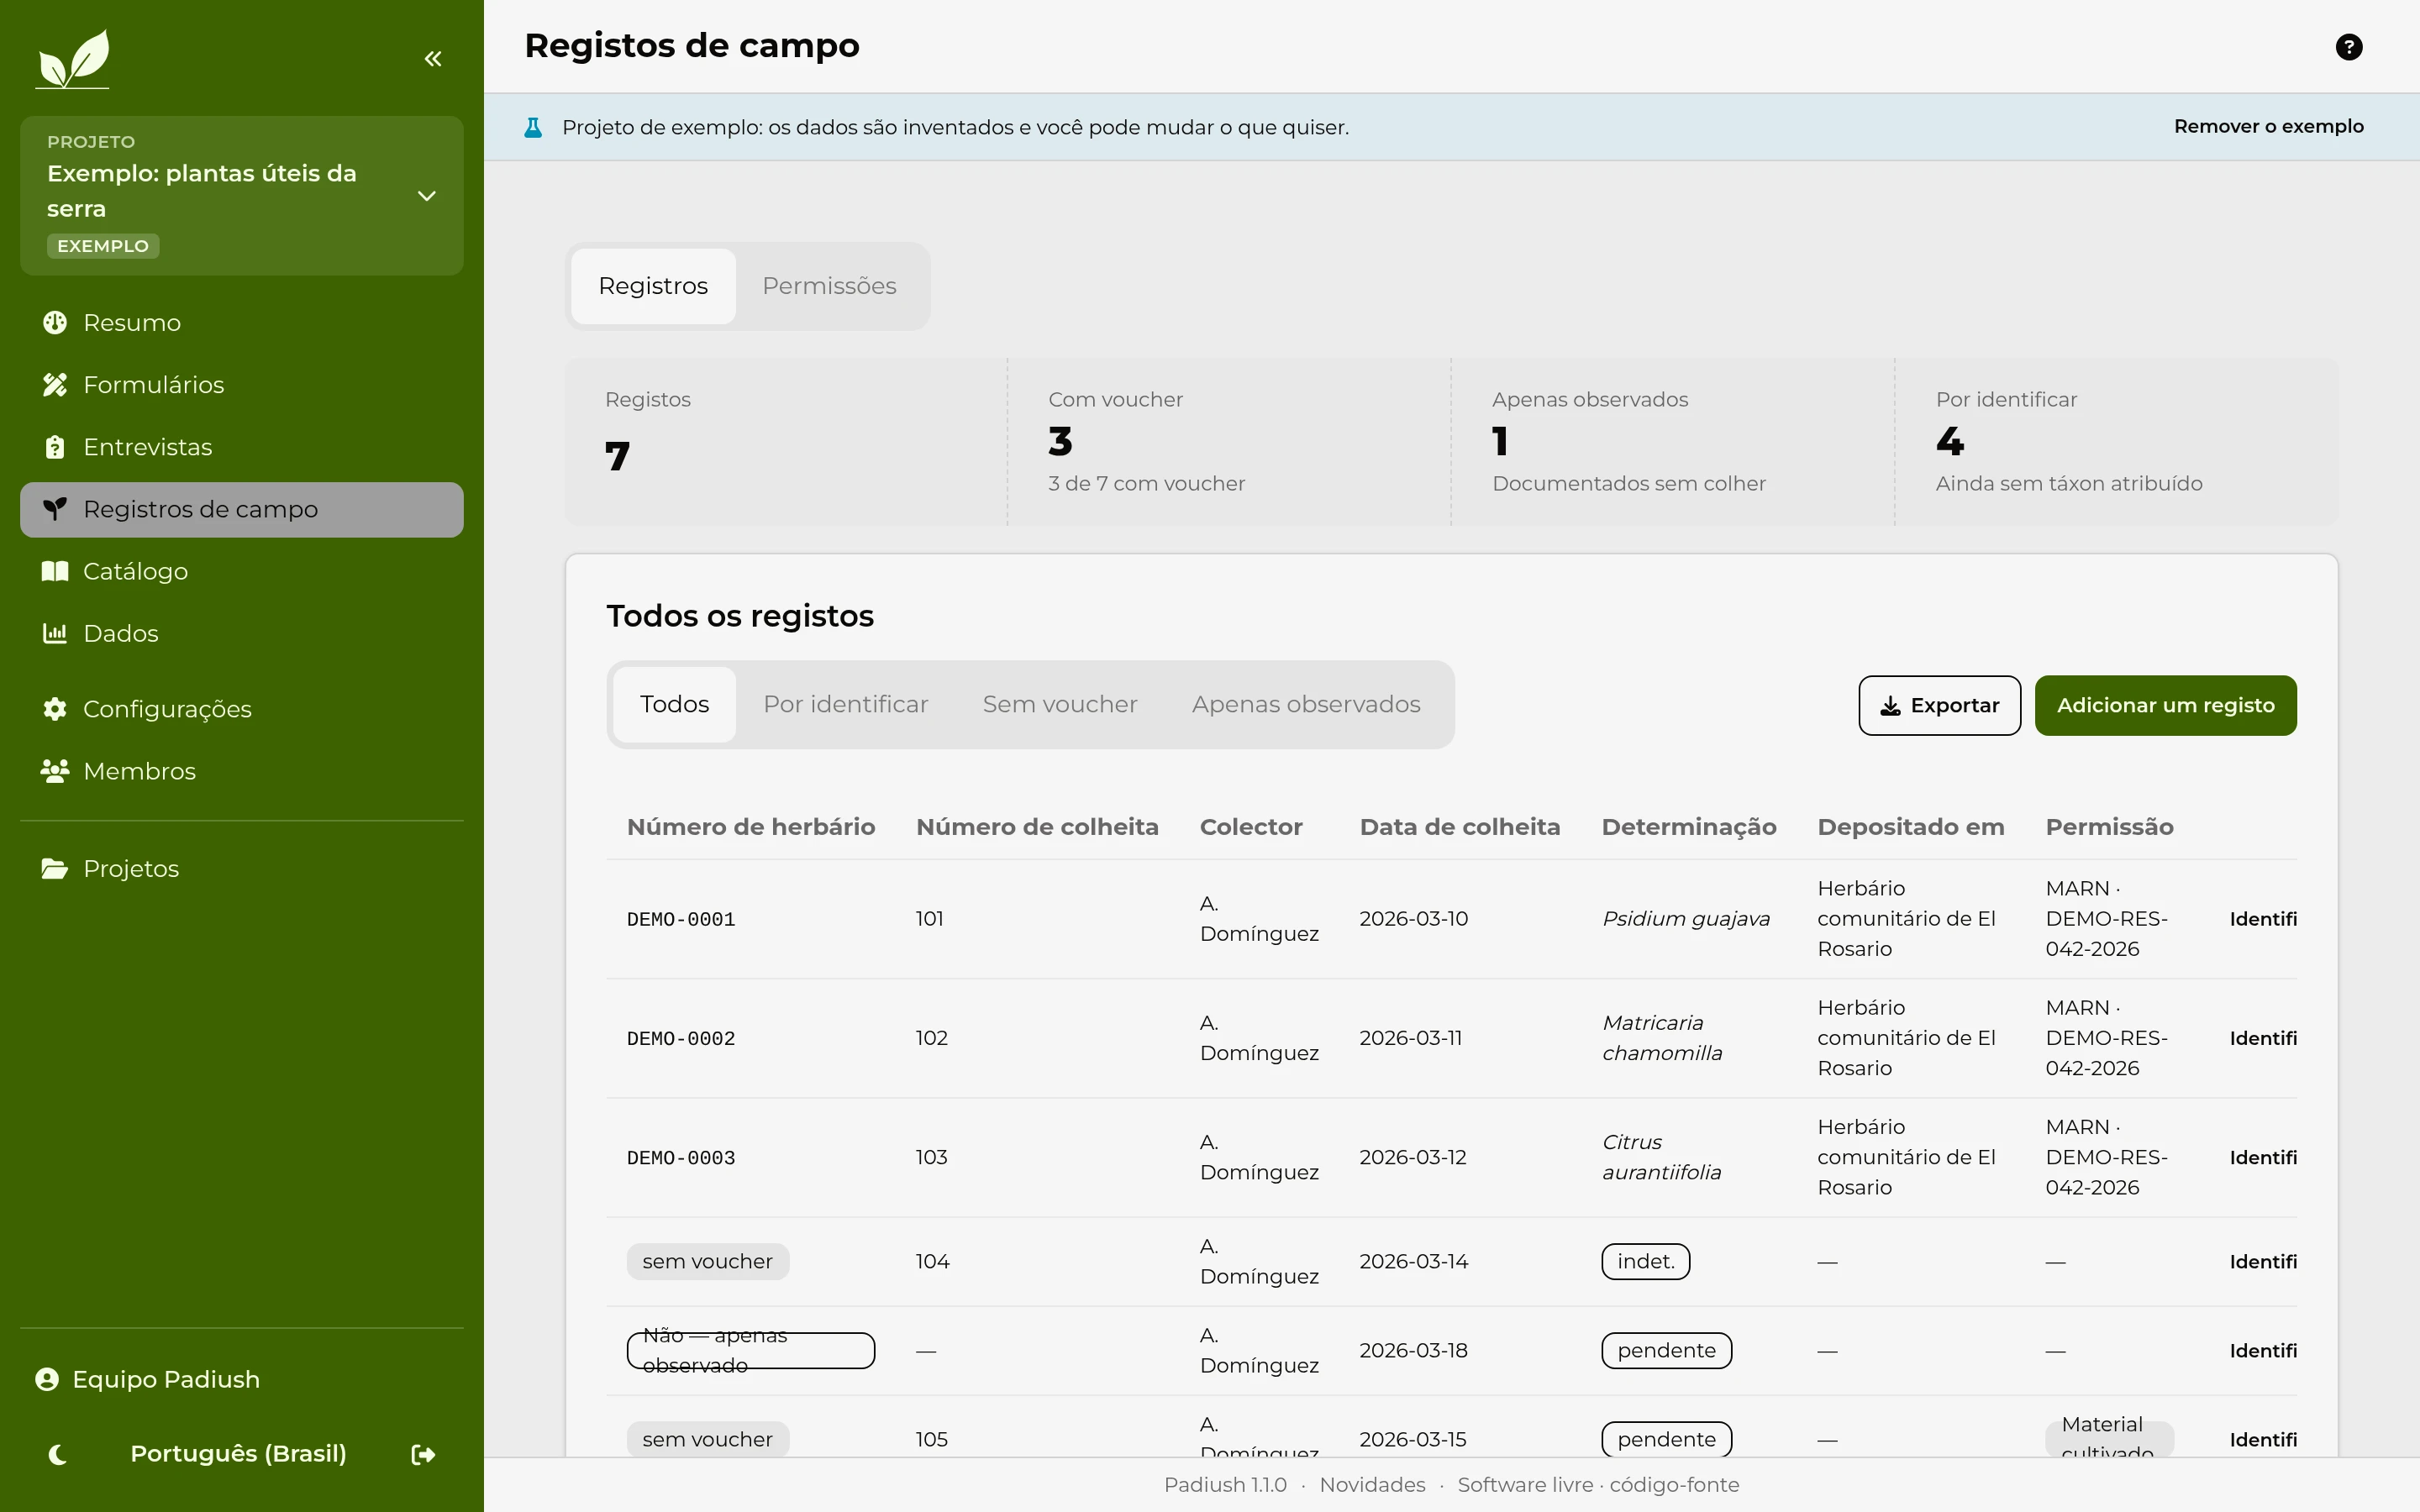The image size is (2420, 1512).
Task: Click Identifi action in DEMO-0002 row
Action: tap(2263, 1038)
